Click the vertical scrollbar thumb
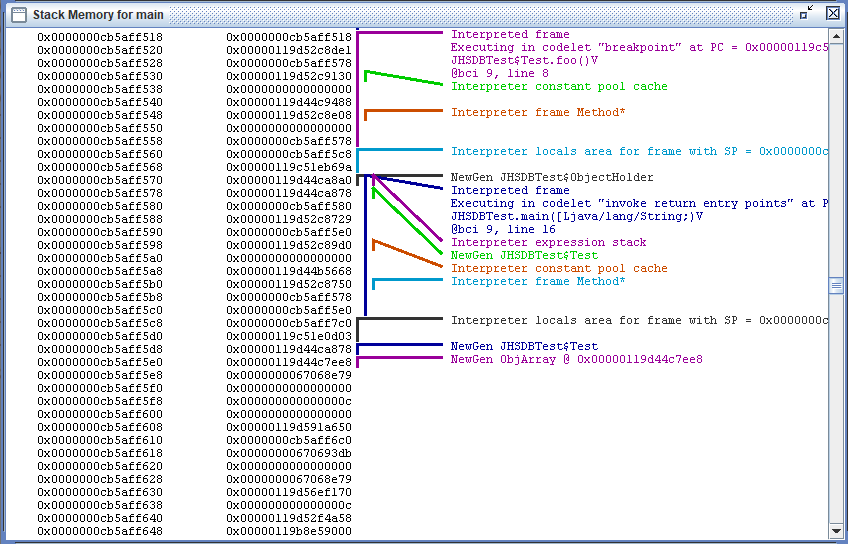Viewport: 848px width, 544px height. click(x=836, y=286)
